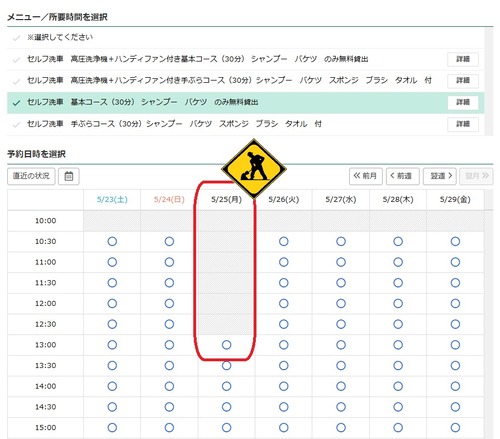Open the calendar date picker icon
The height and width of the screenshot is (439, 500).
(x=69, y=176)
